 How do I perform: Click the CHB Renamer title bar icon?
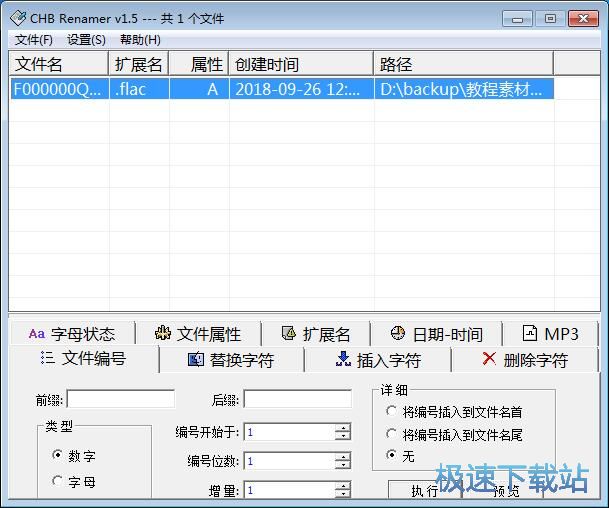click(x=18, y=18)
